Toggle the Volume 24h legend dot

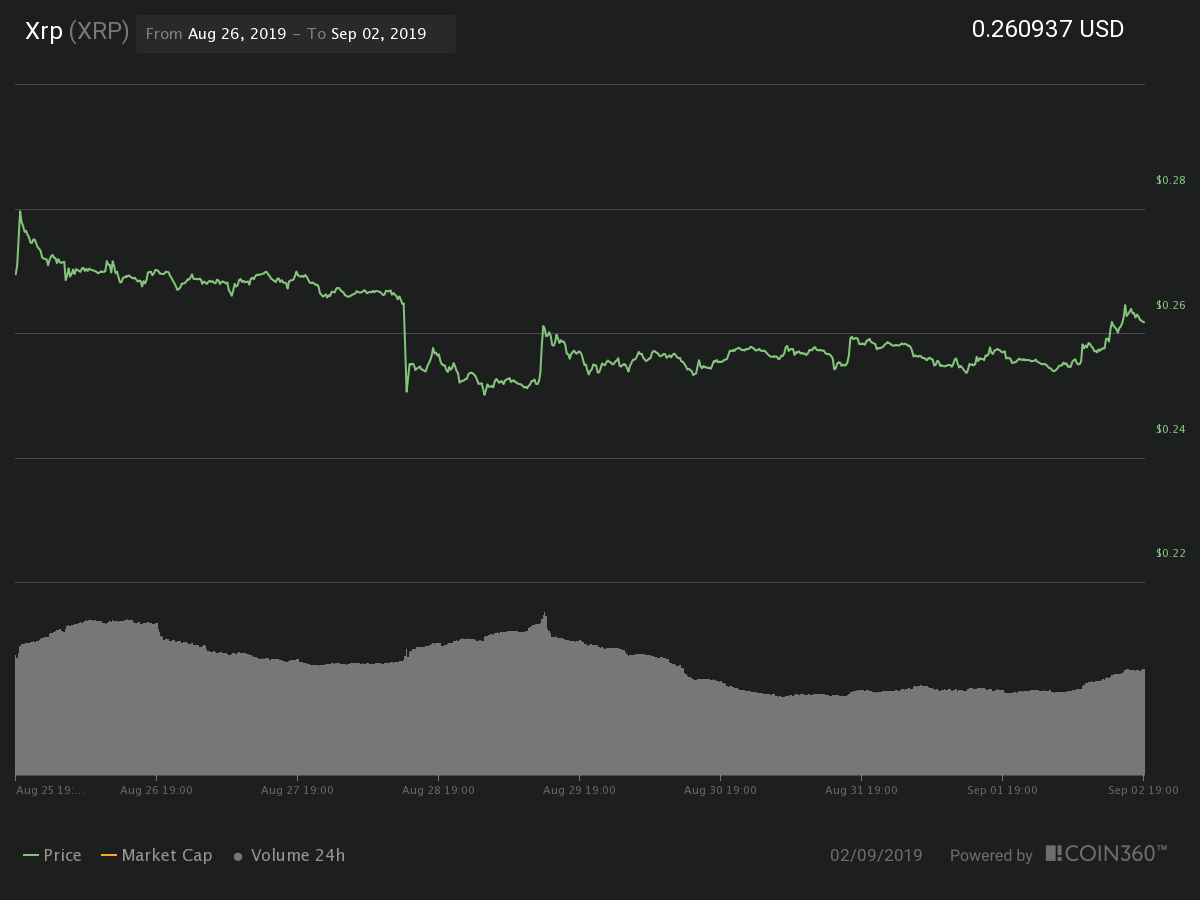pos(238,856)
